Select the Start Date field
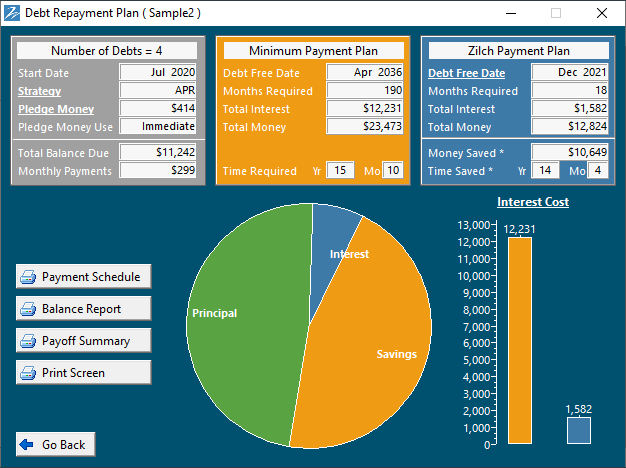This screenshot has width=626, height=468. (158, 73)
